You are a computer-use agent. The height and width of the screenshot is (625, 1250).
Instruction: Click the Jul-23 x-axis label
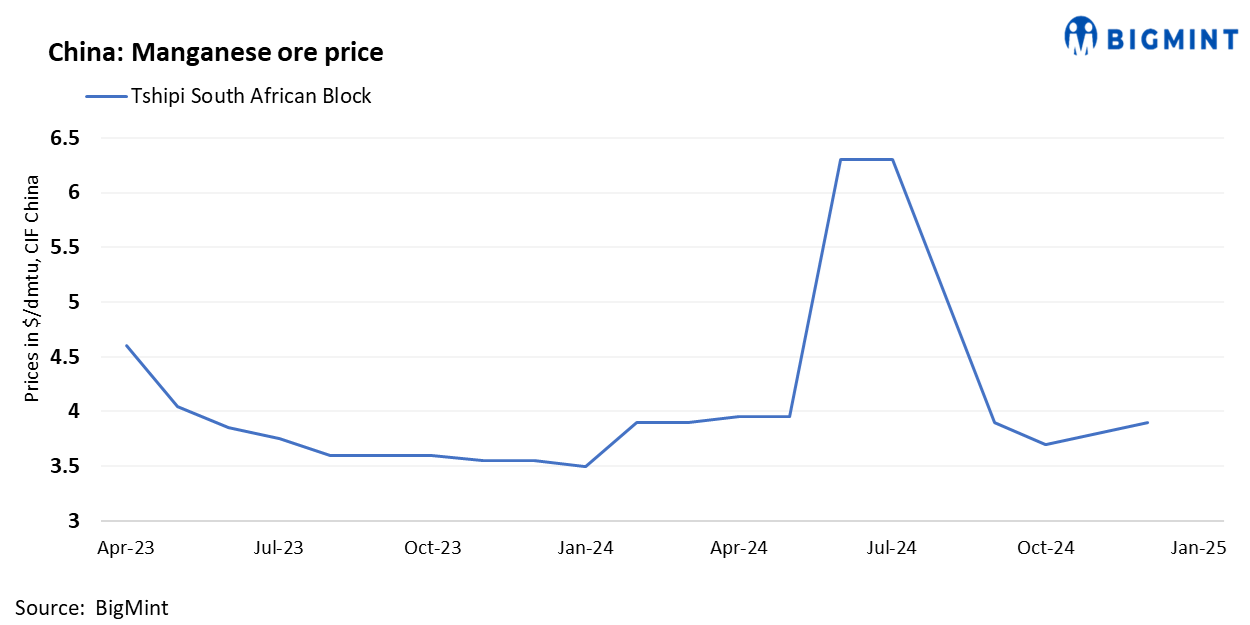(x=279, y=548)
